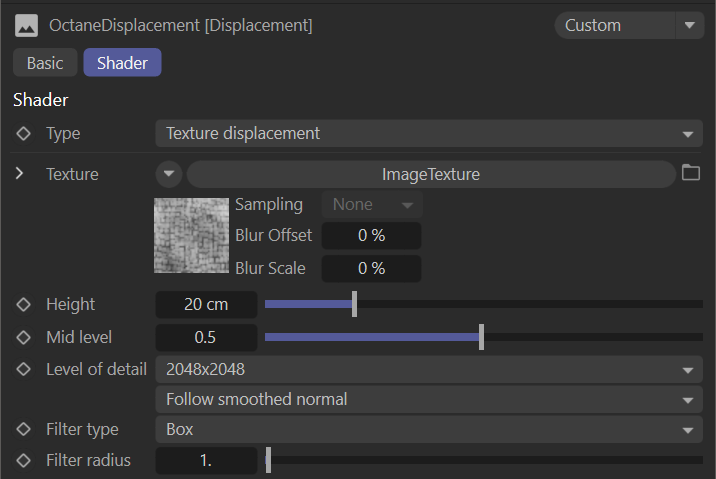Expand the Texture row chevron
Viewport: 716px width, 479px height.
[x=20, y=174]
